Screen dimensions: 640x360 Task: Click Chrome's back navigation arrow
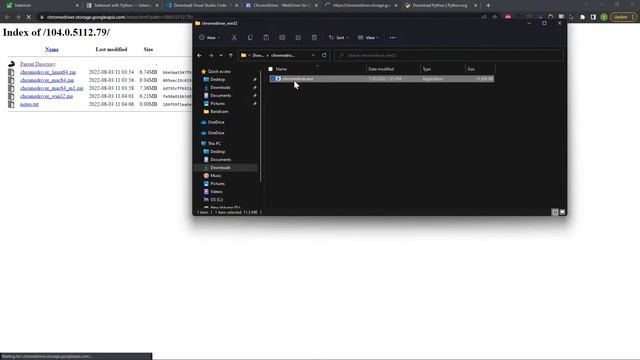7,17
